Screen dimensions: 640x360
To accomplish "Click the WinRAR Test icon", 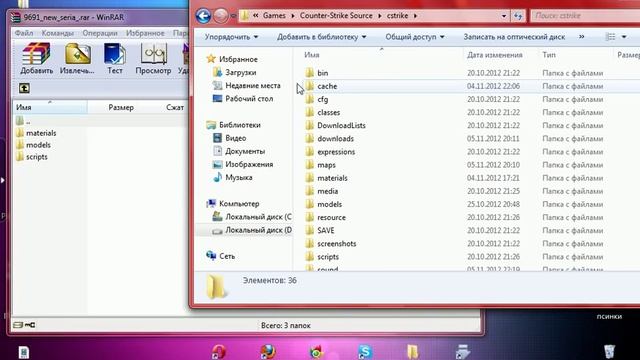I will [x=115, y=59].
